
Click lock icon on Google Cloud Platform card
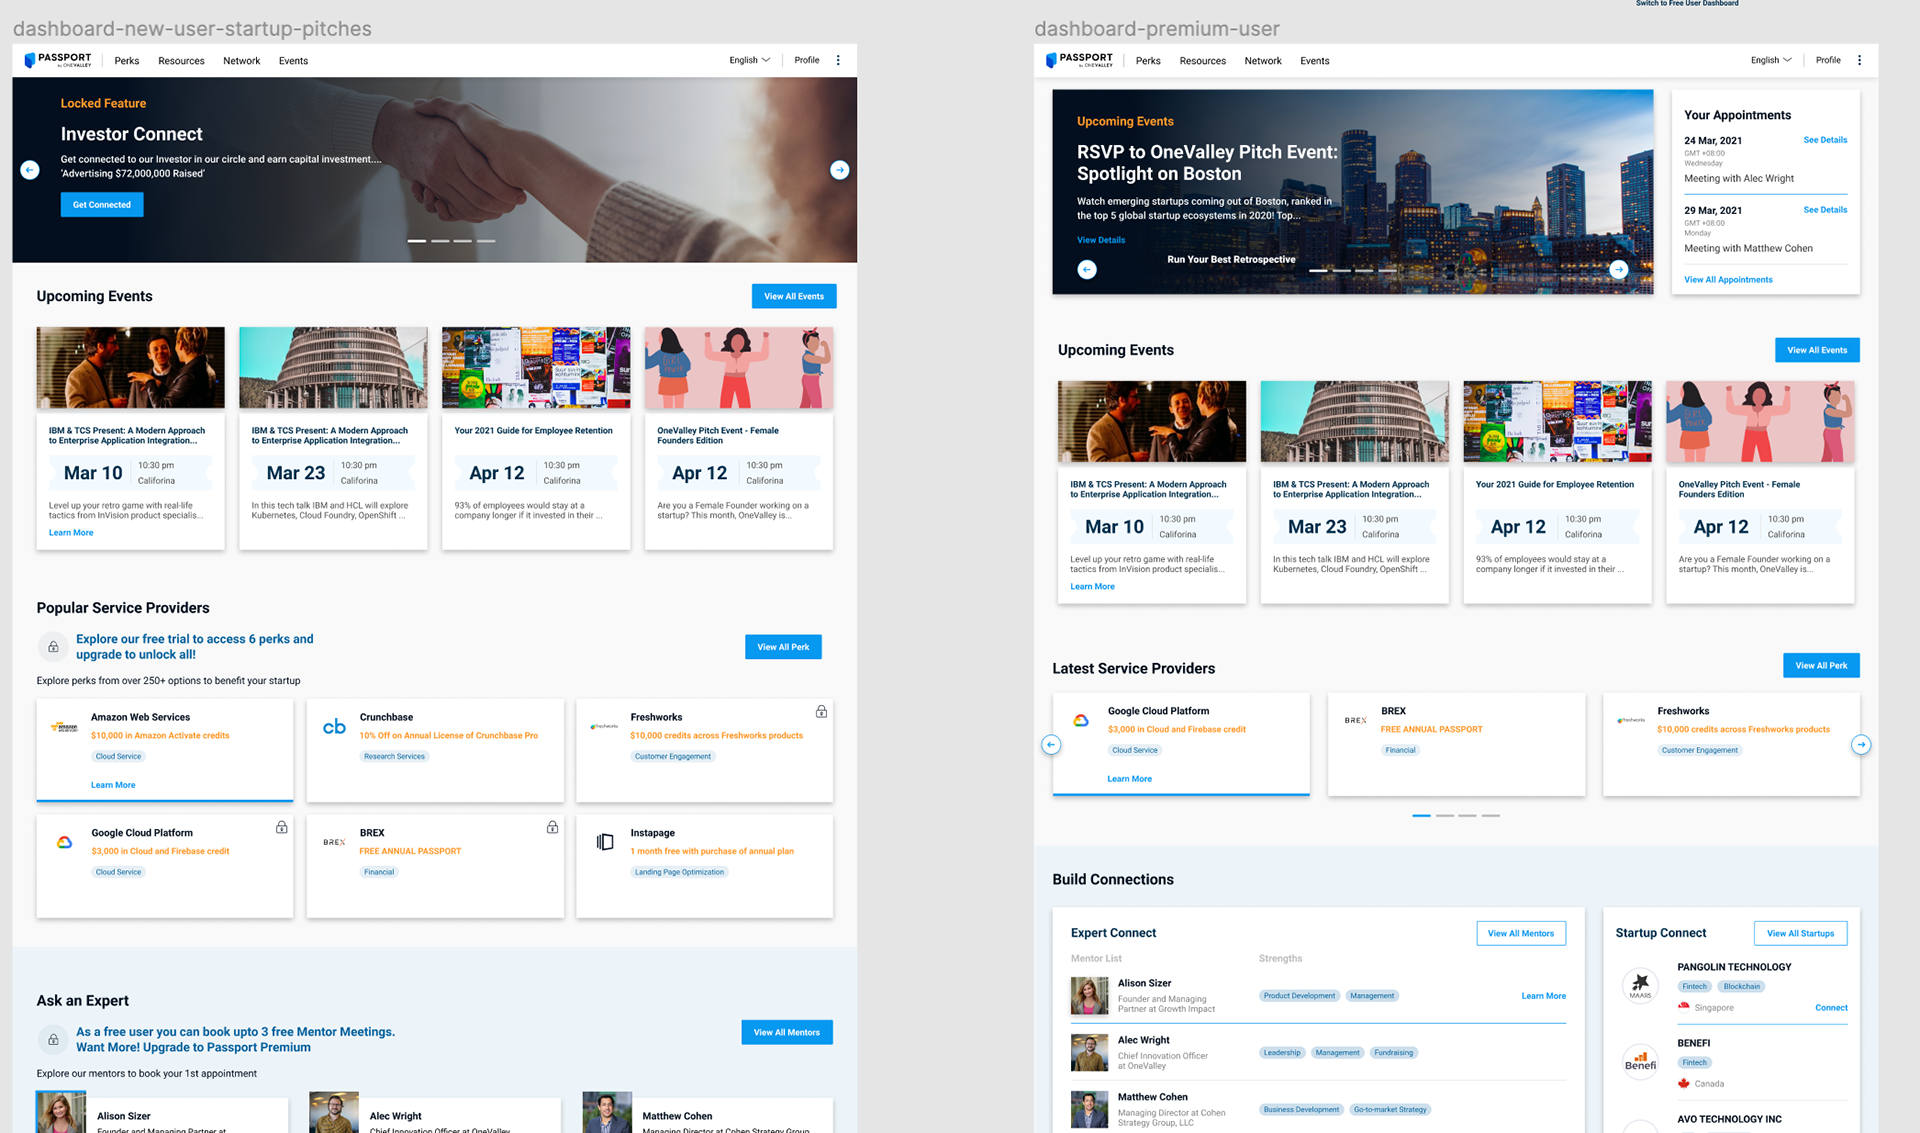coord(282,827)
